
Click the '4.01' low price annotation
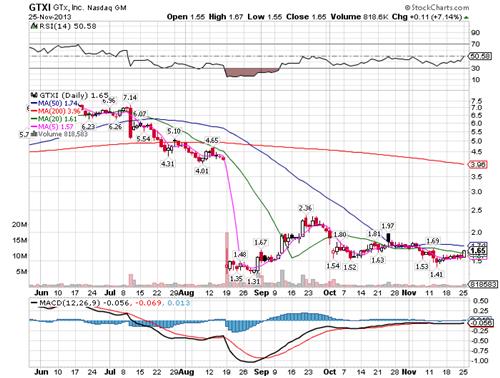202,171
